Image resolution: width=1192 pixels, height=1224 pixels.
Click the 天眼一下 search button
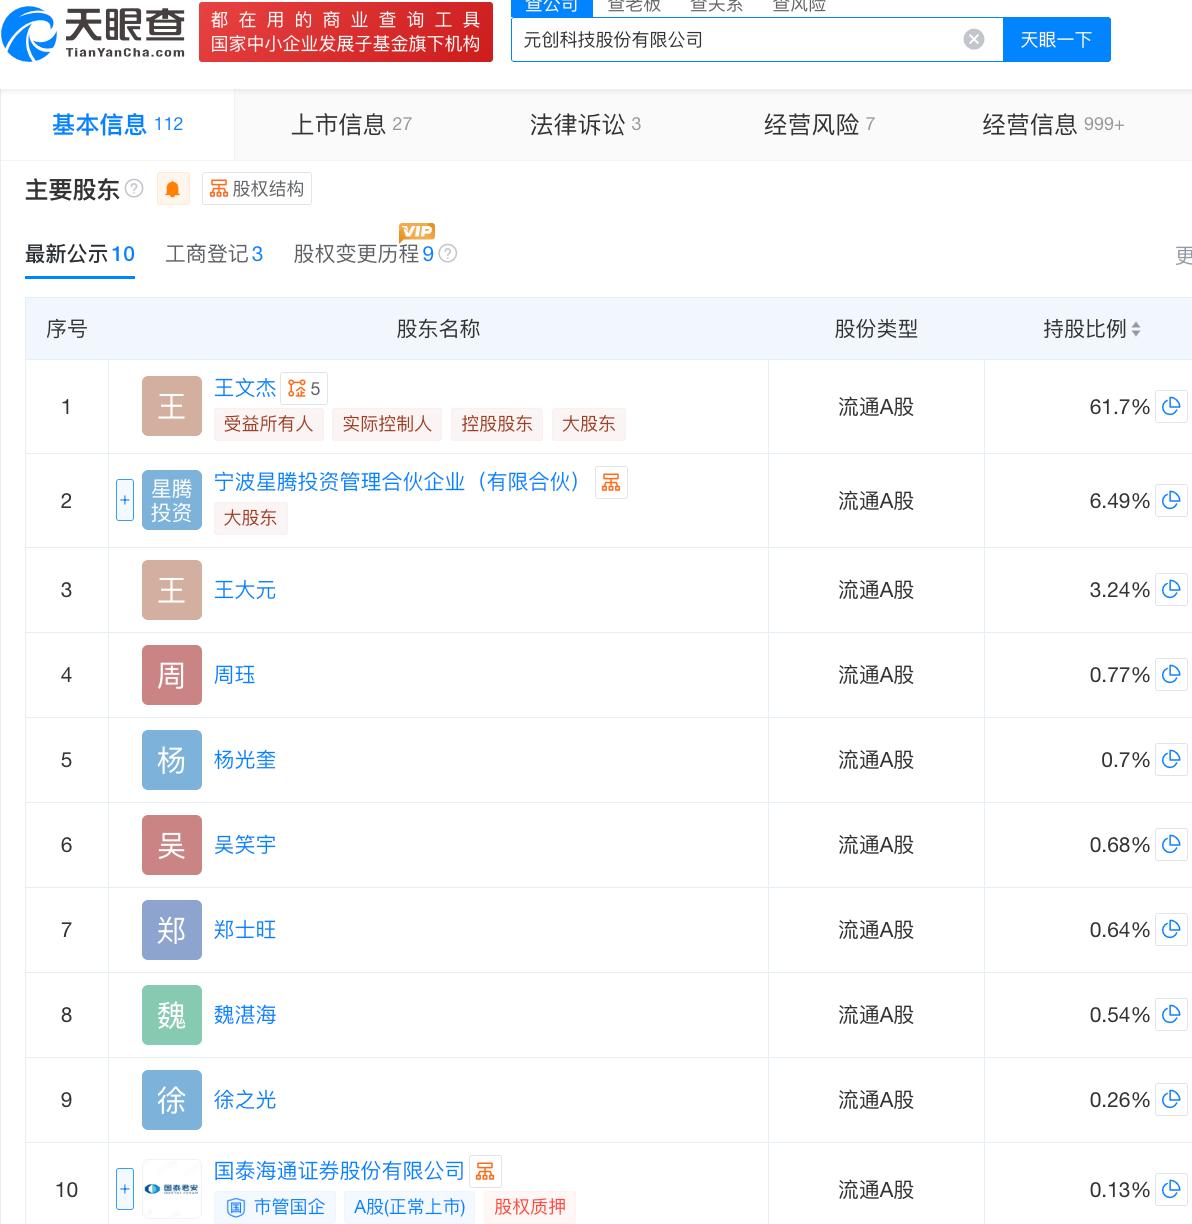tap(1056, 40)
